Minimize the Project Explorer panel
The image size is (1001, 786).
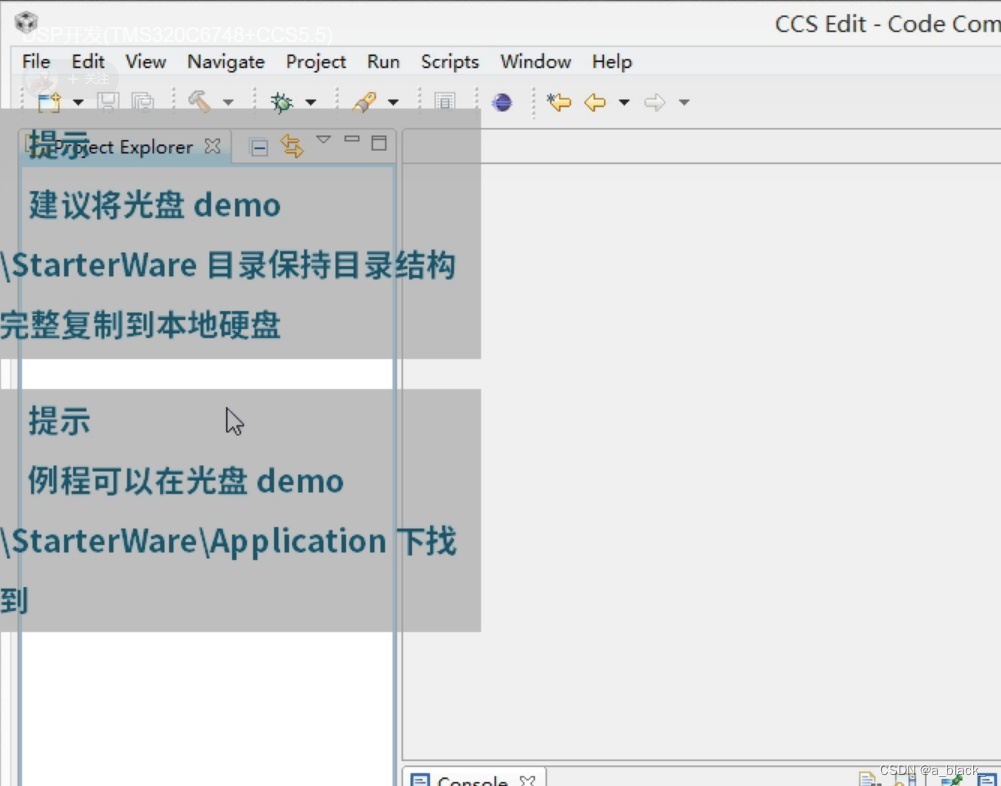click(x=352, y=139)
